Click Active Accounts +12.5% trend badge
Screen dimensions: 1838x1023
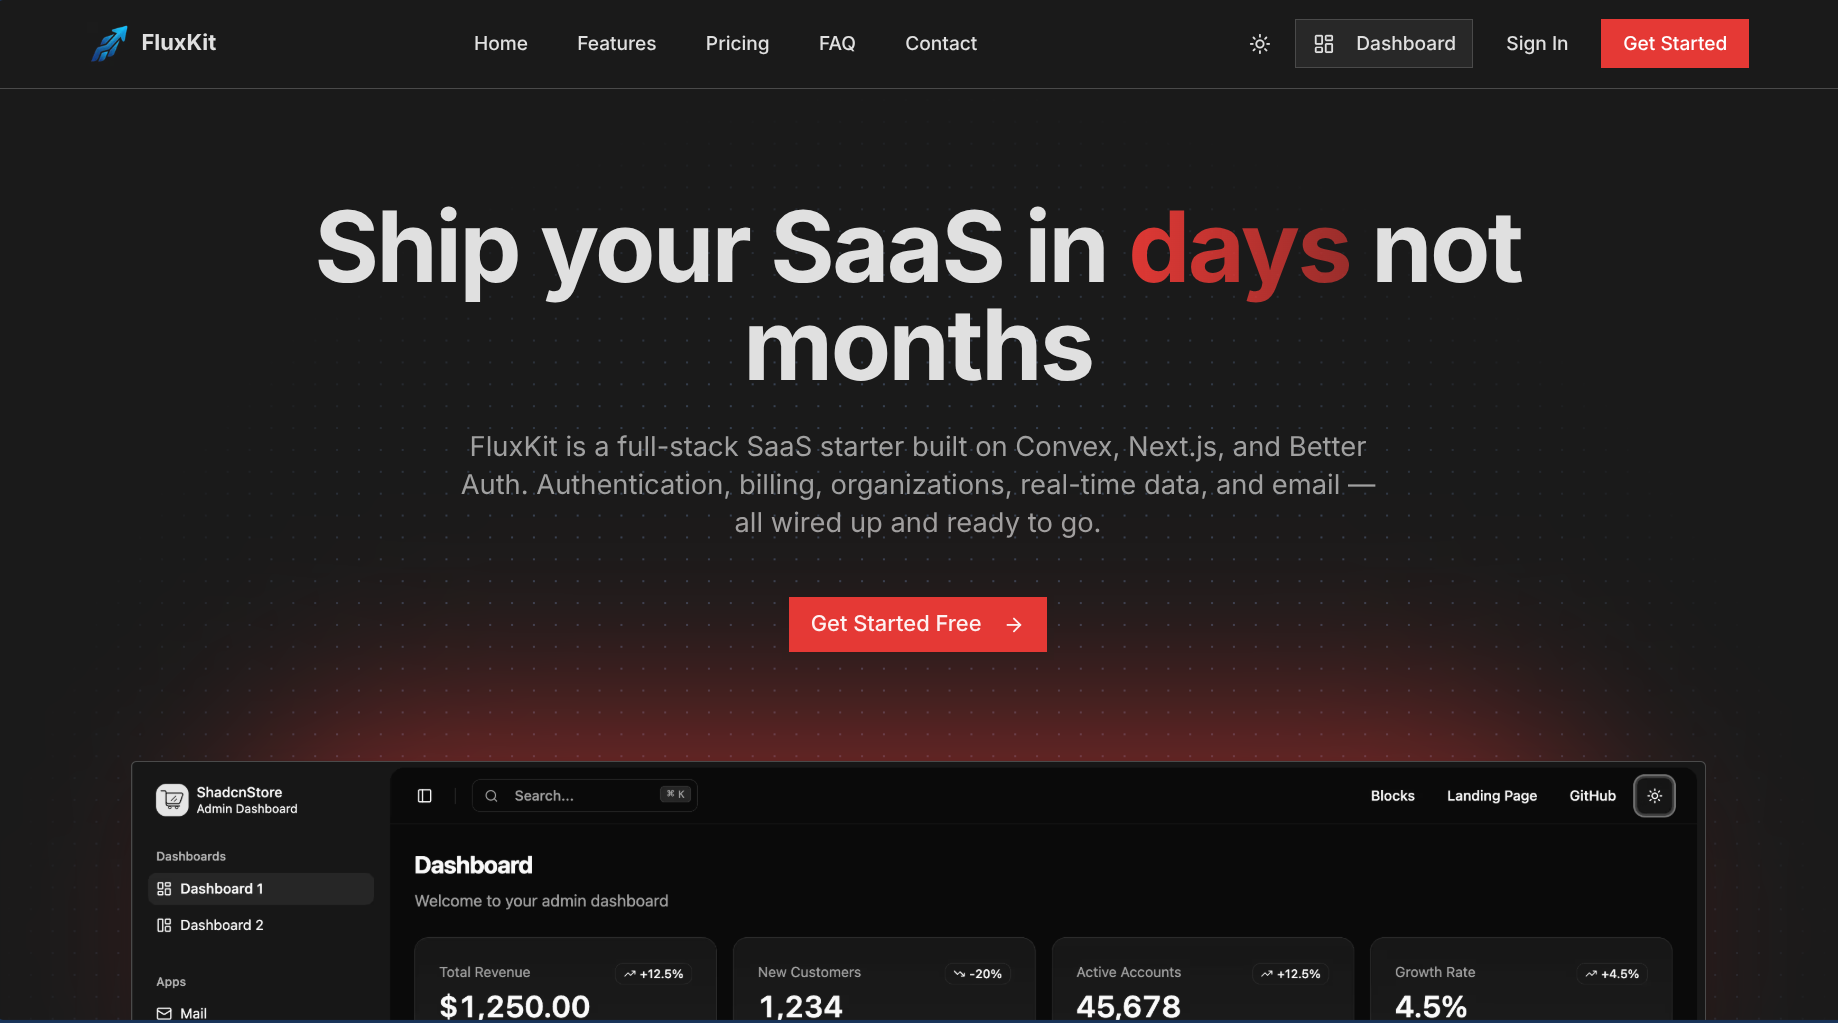point(1290,974)
